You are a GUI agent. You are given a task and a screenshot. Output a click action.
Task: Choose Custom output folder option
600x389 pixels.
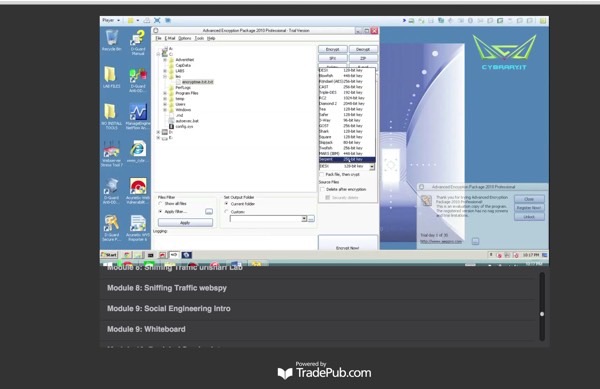coord(227,212)
